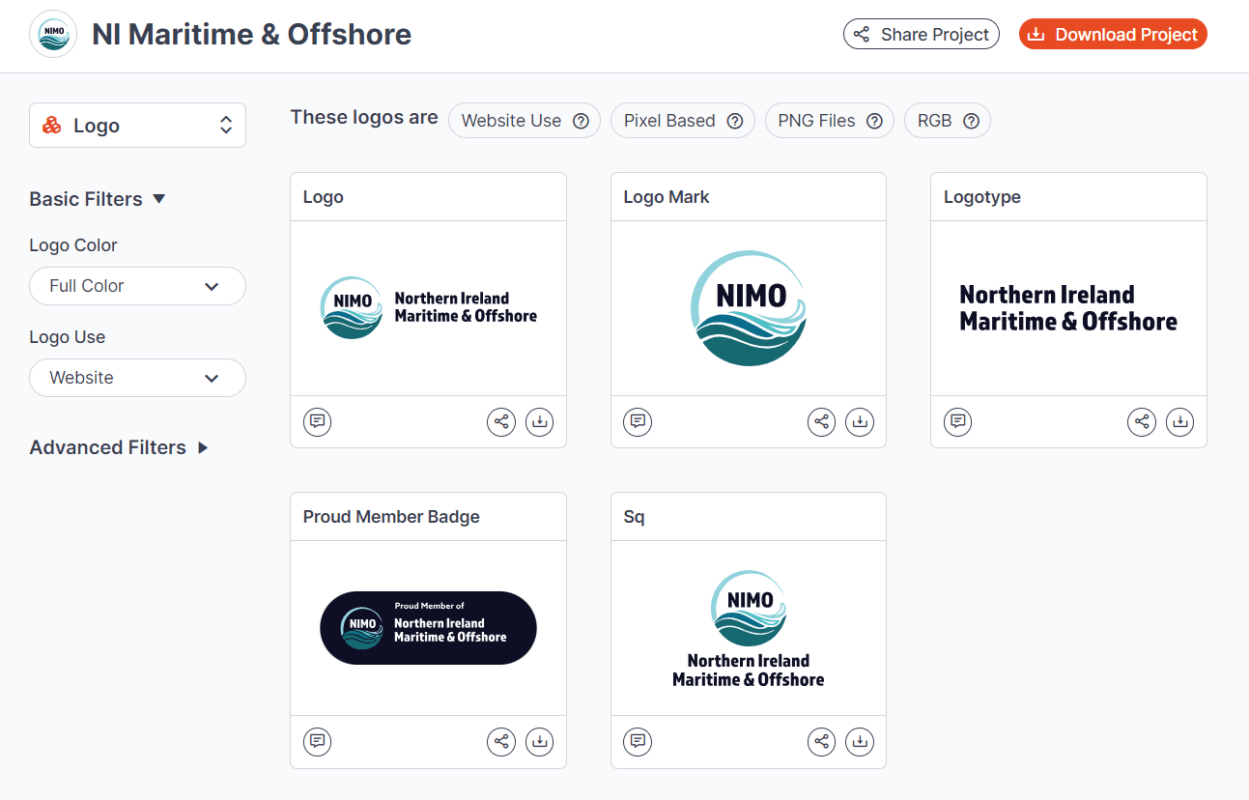Click the NI Maritime & Offshore title

tap(252, 34)
